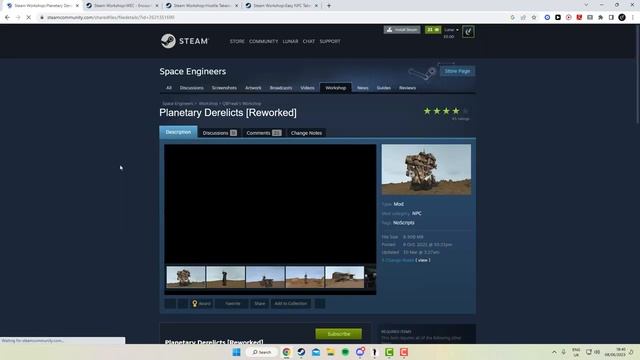Image resolution: width=640 pixels, height=360 pixels.
Task: Click the Steam logo in header
Action: [x=184, y=41]
